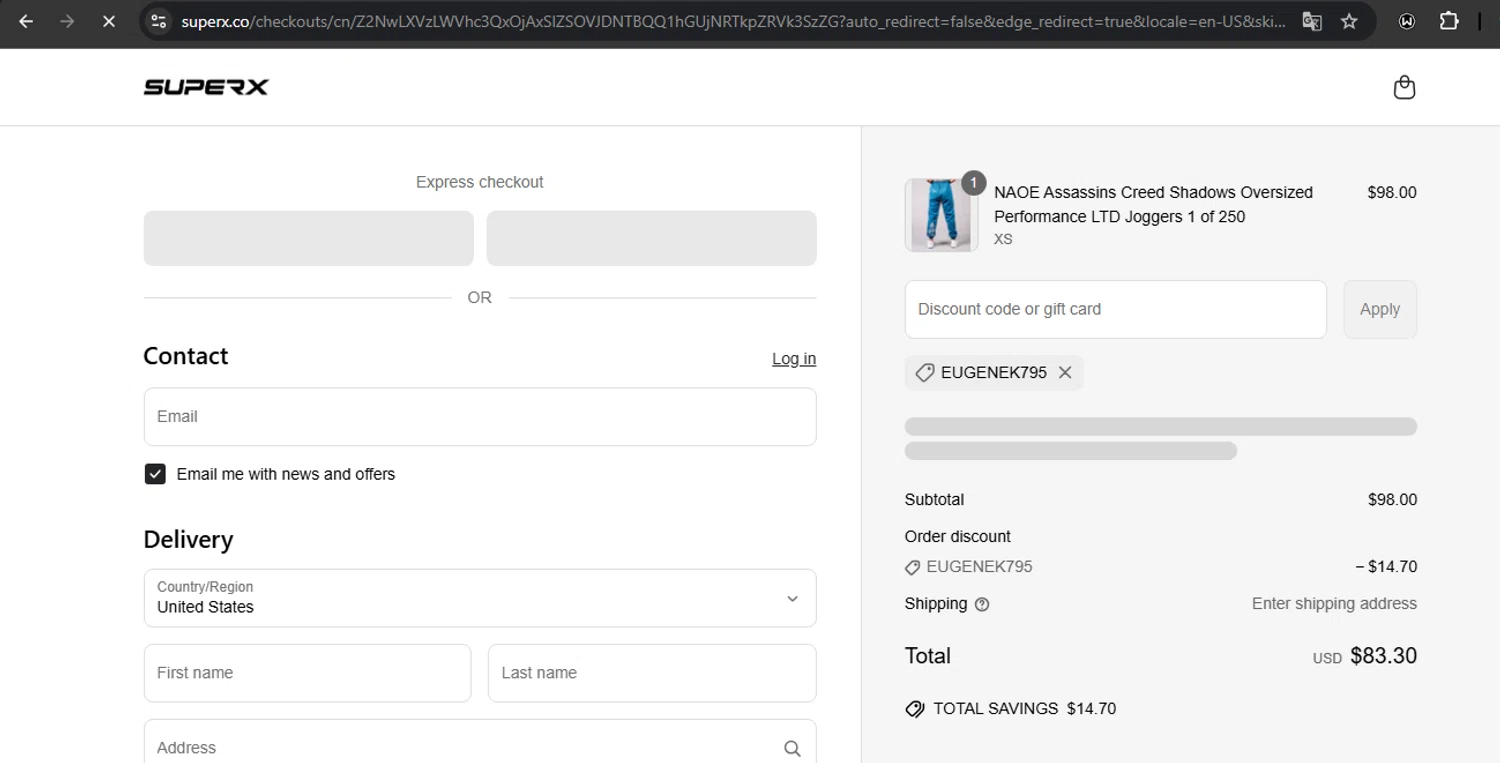Remove EUGENEK795 discount code chip
1500x763 pixels.
pos(1065,372)
